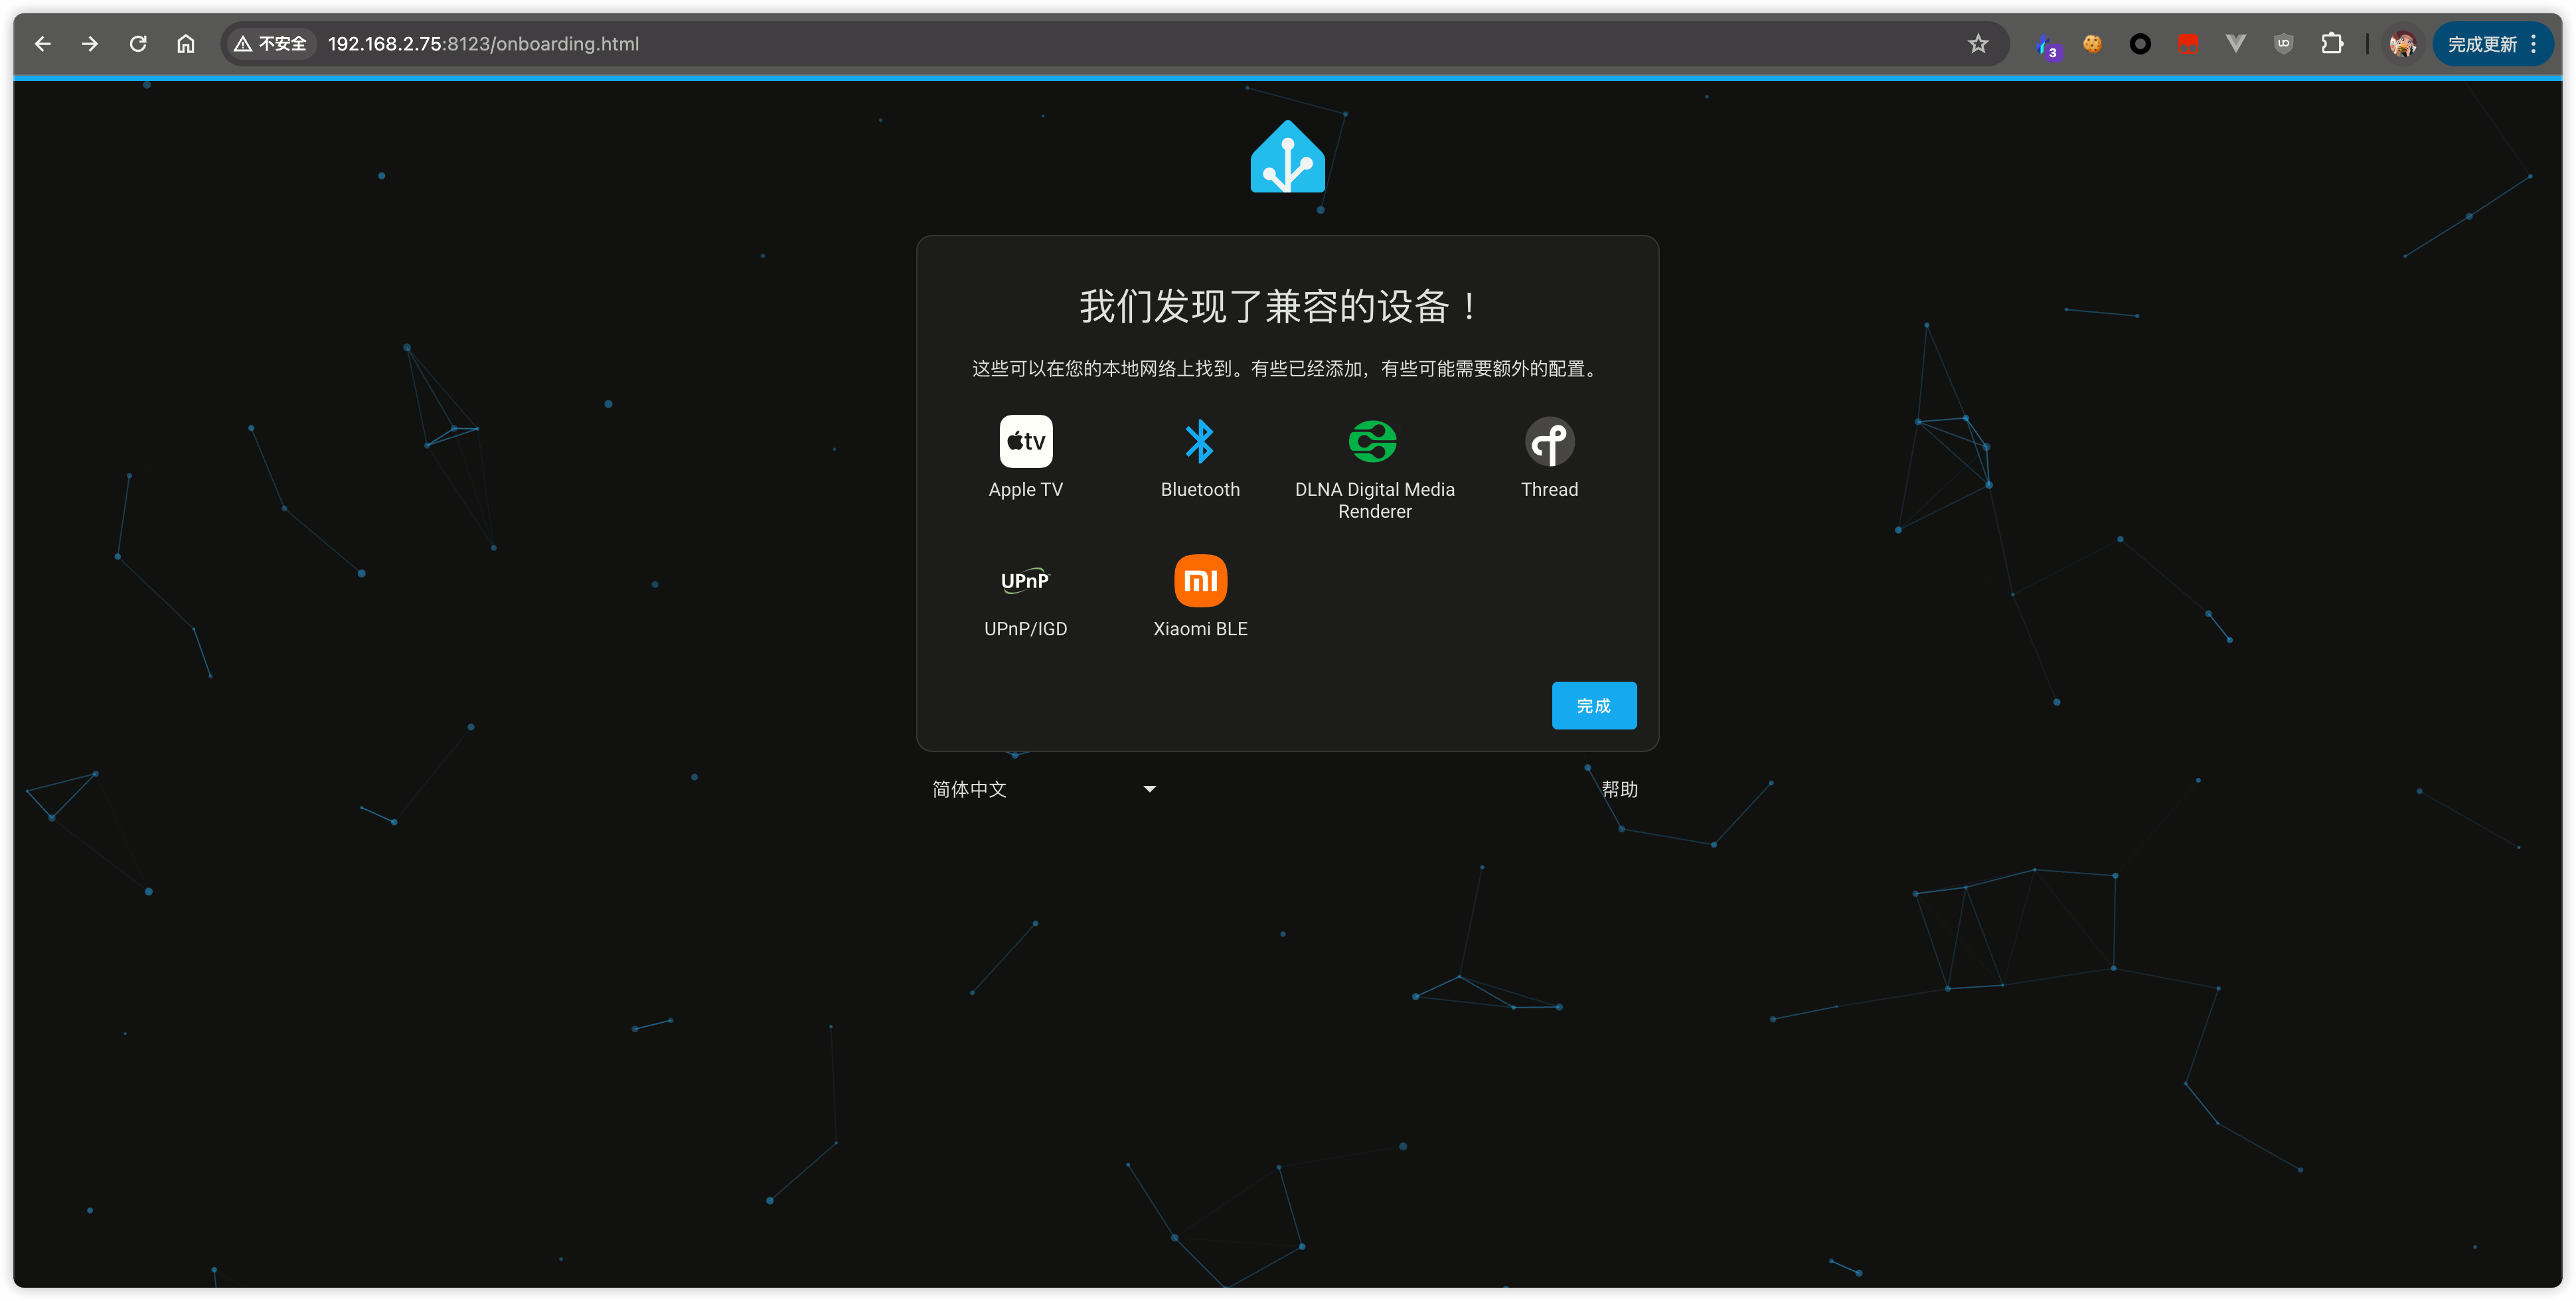Click the 不安全 site security indicator
This screenshot has width=2576, height=1301.
270,44
